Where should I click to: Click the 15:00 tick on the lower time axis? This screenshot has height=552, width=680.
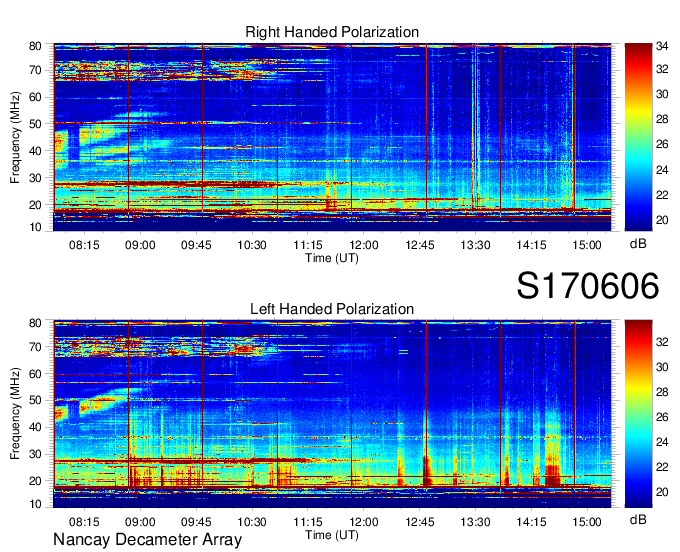tap(587, 522)
